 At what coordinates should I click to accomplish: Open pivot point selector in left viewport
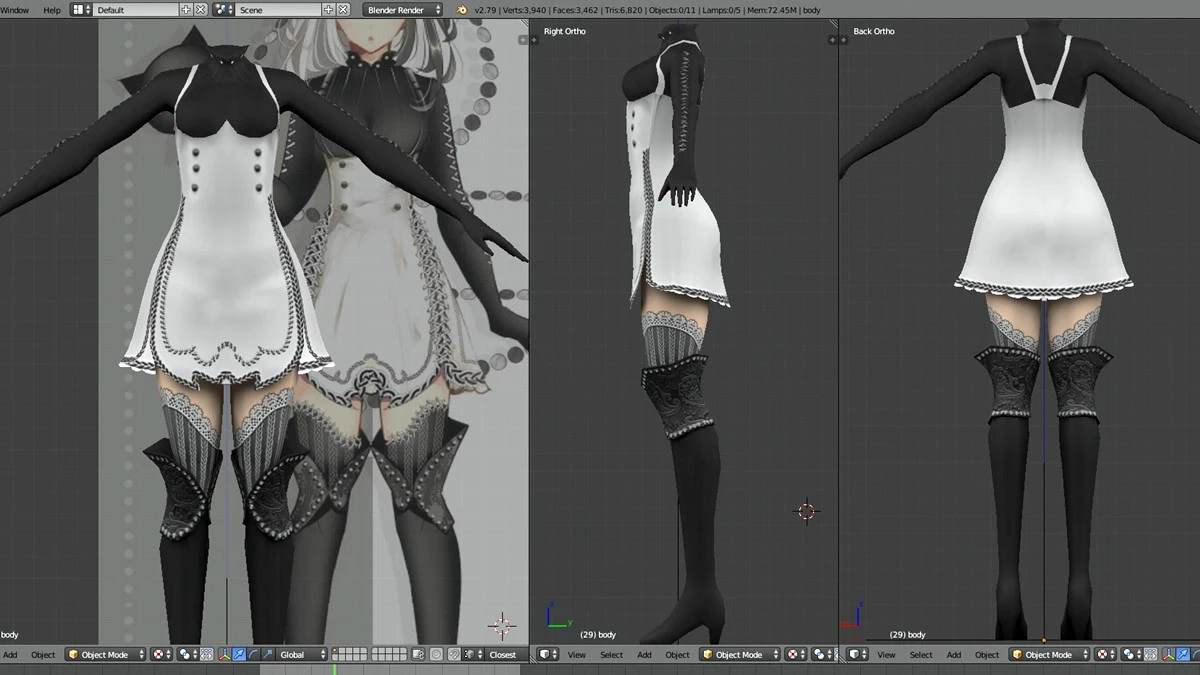188,655
